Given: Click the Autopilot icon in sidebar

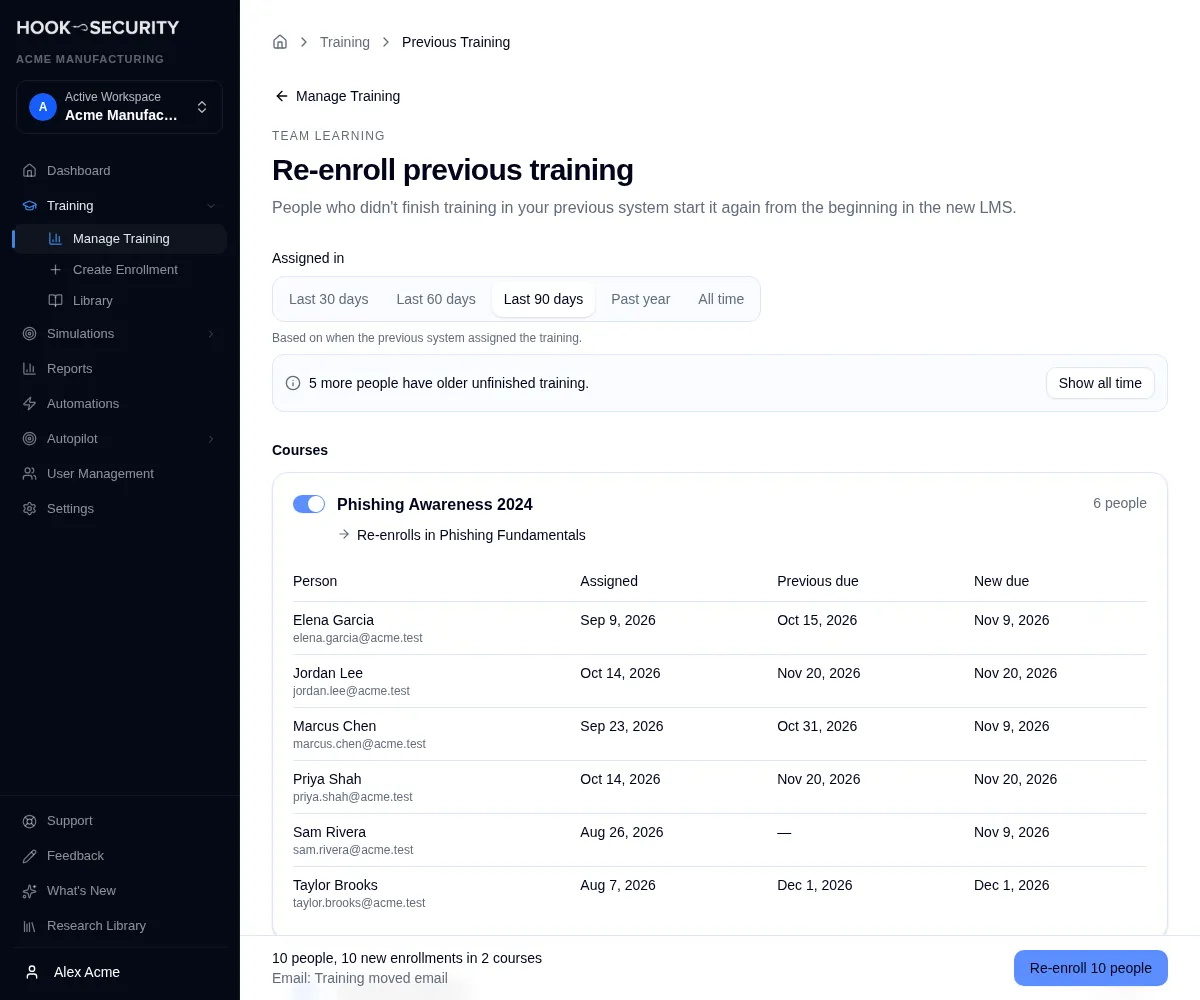Looking at the screenshot, I should click(30, 439).
